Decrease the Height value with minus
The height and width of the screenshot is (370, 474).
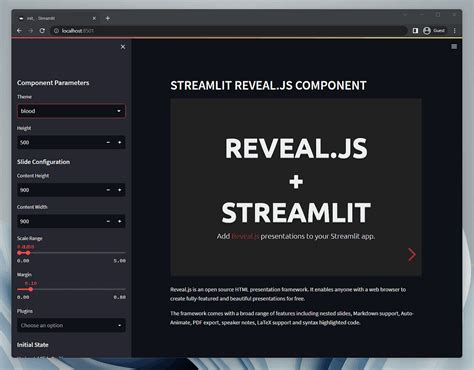pyautogui.click(x=108, y=142)
